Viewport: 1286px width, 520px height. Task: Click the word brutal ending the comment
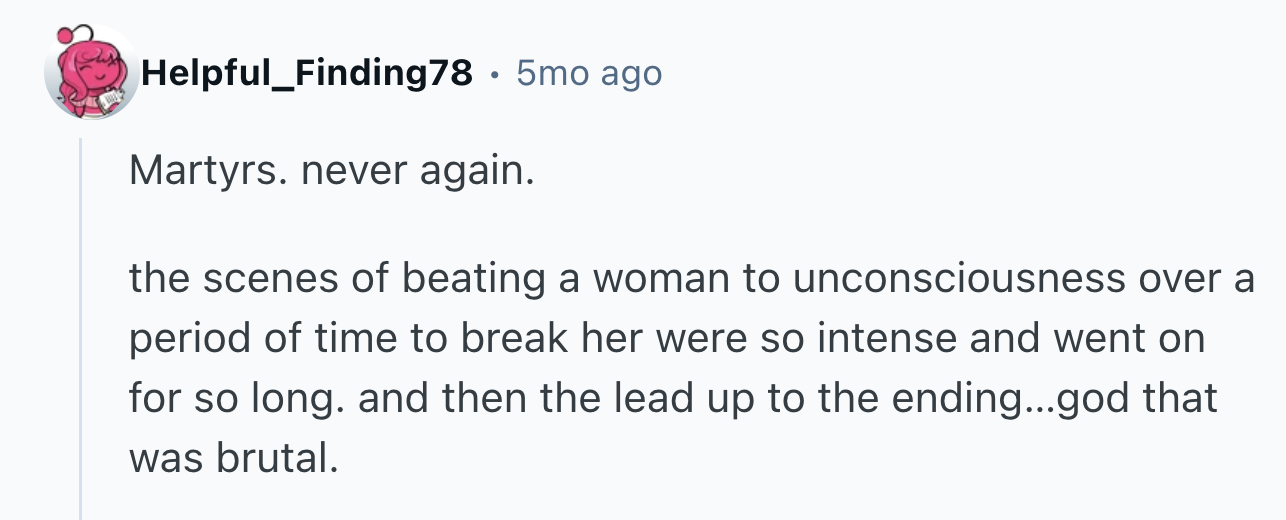click(274, 459)
